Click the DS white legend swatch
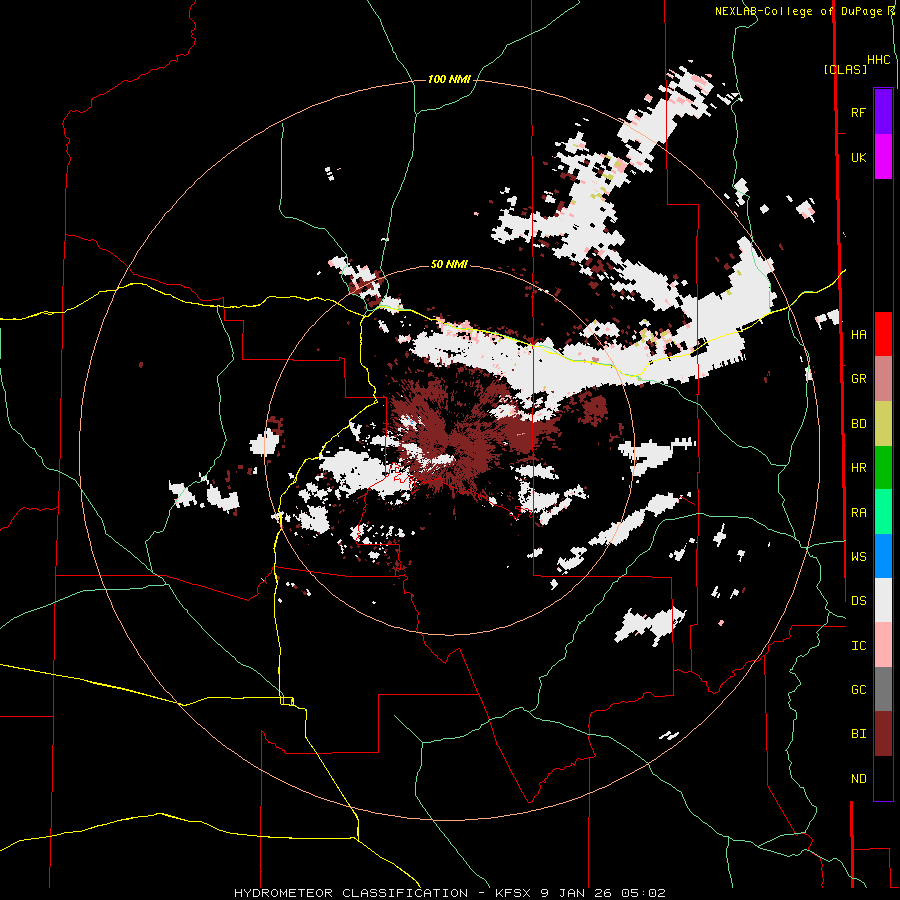The image size is (900, 900). pyautogui.click(x=883, y=600)
